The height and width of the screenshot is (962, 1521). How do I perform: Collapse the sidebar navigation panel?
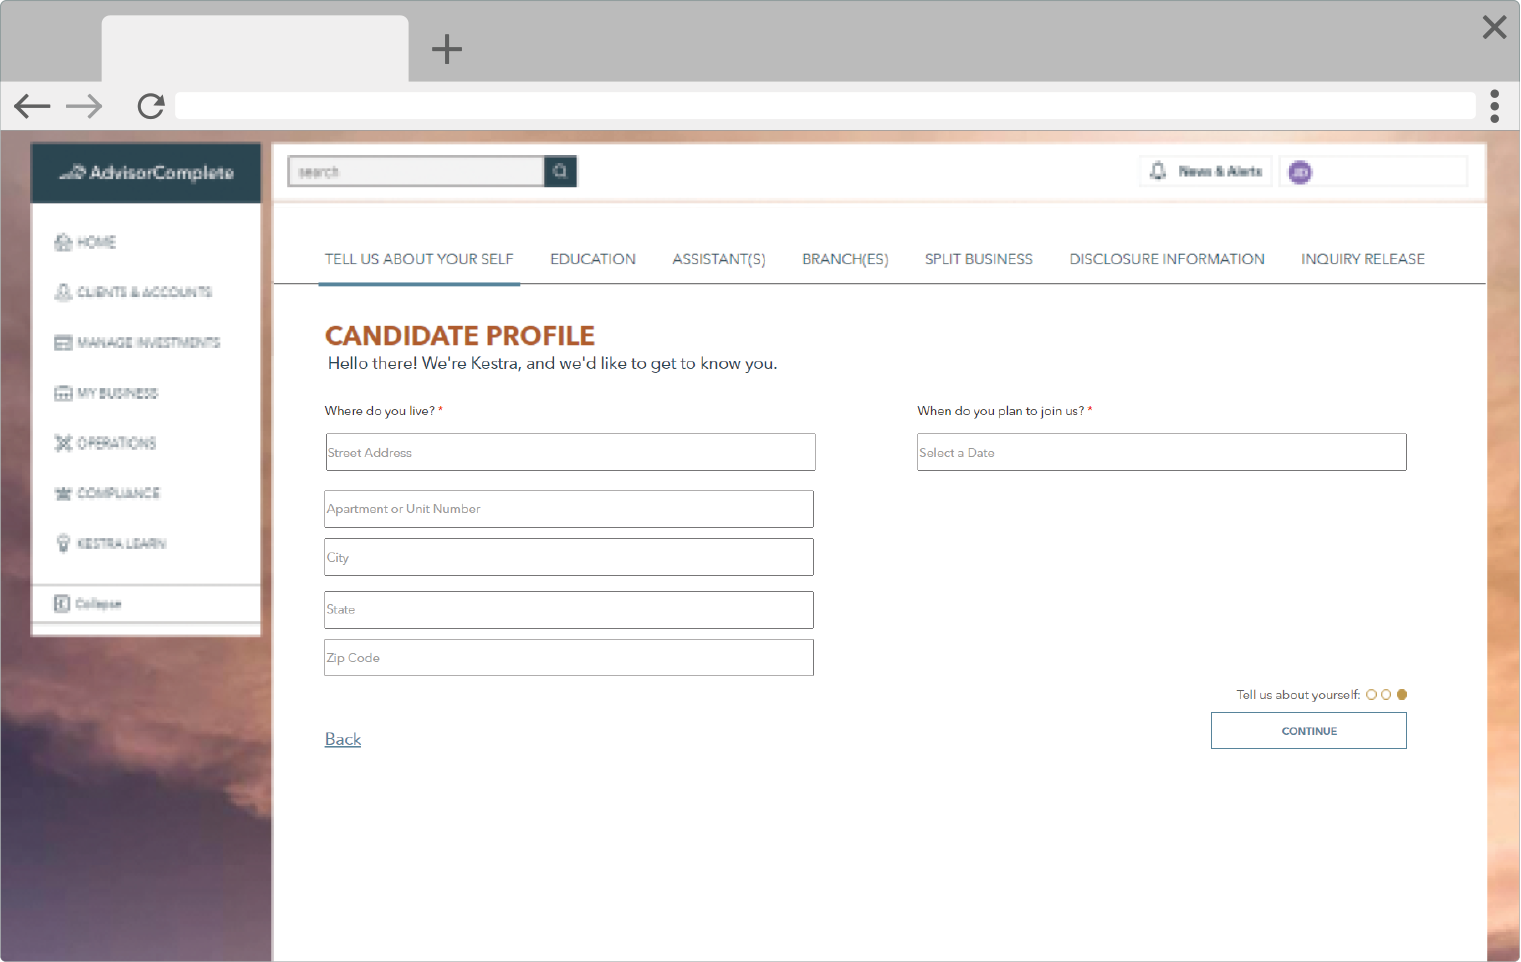(88, 604)
